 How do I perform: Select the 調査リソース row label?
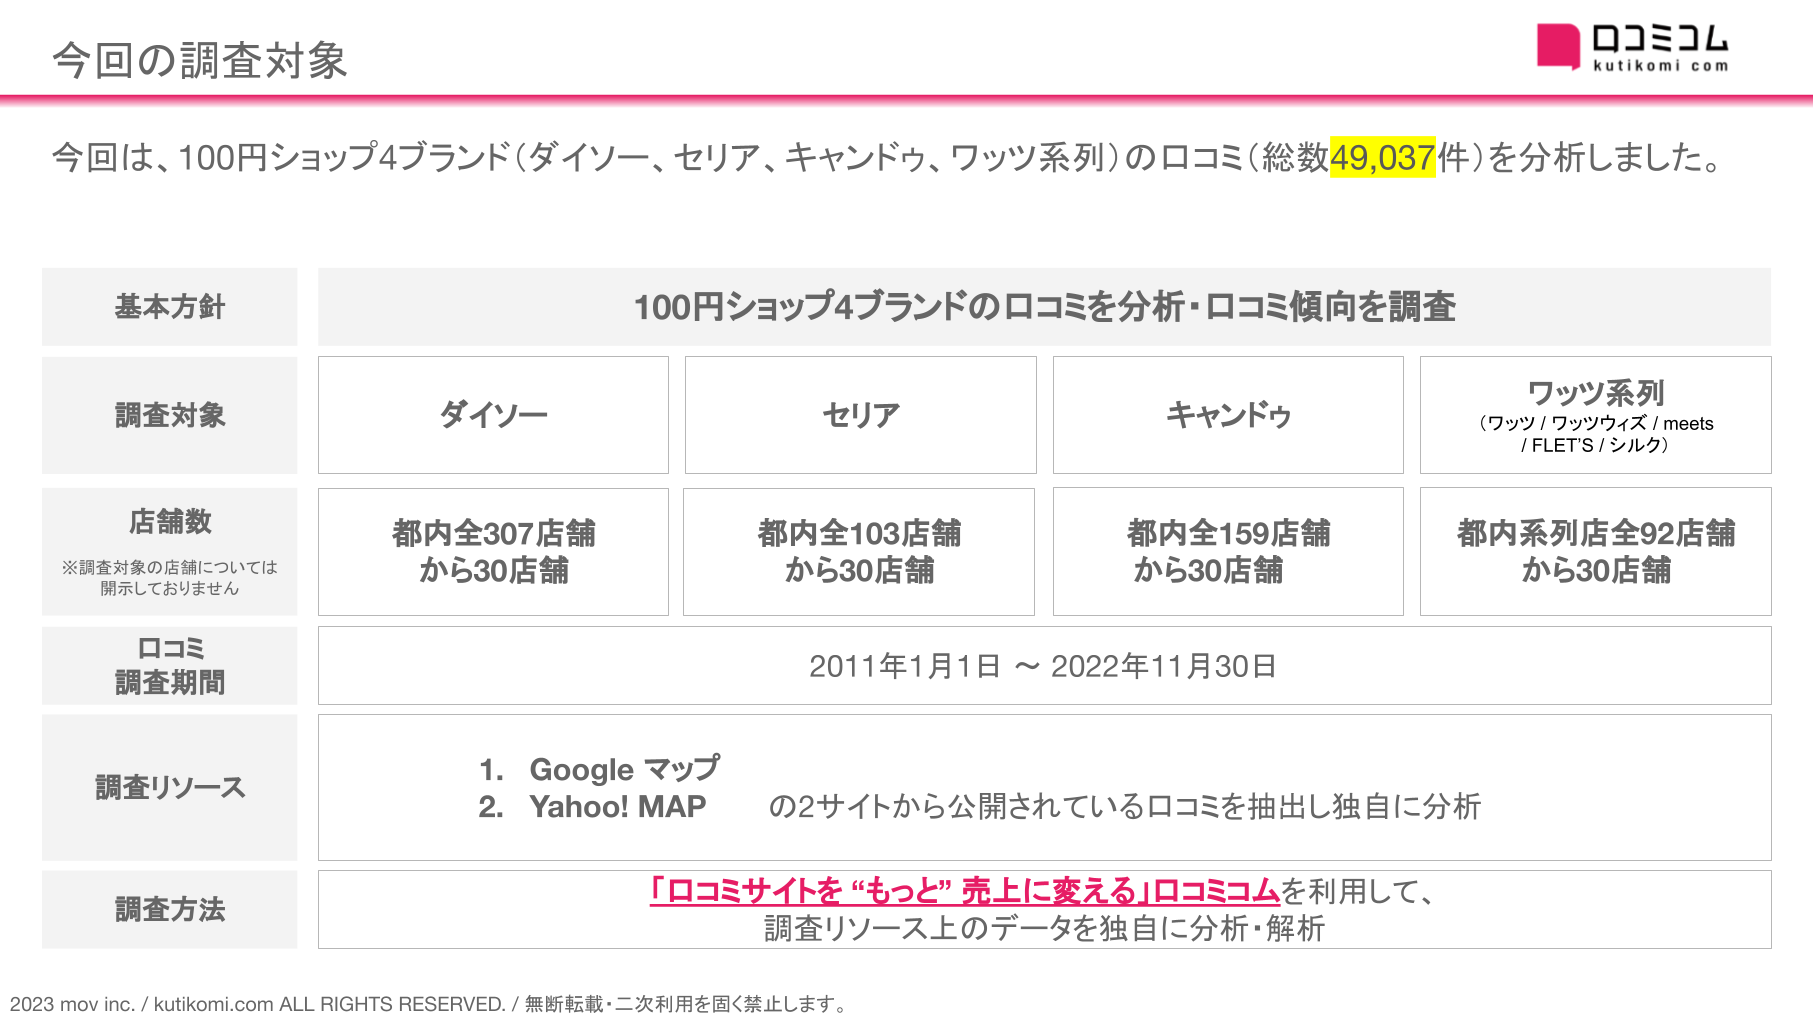(x=170, y=788)
